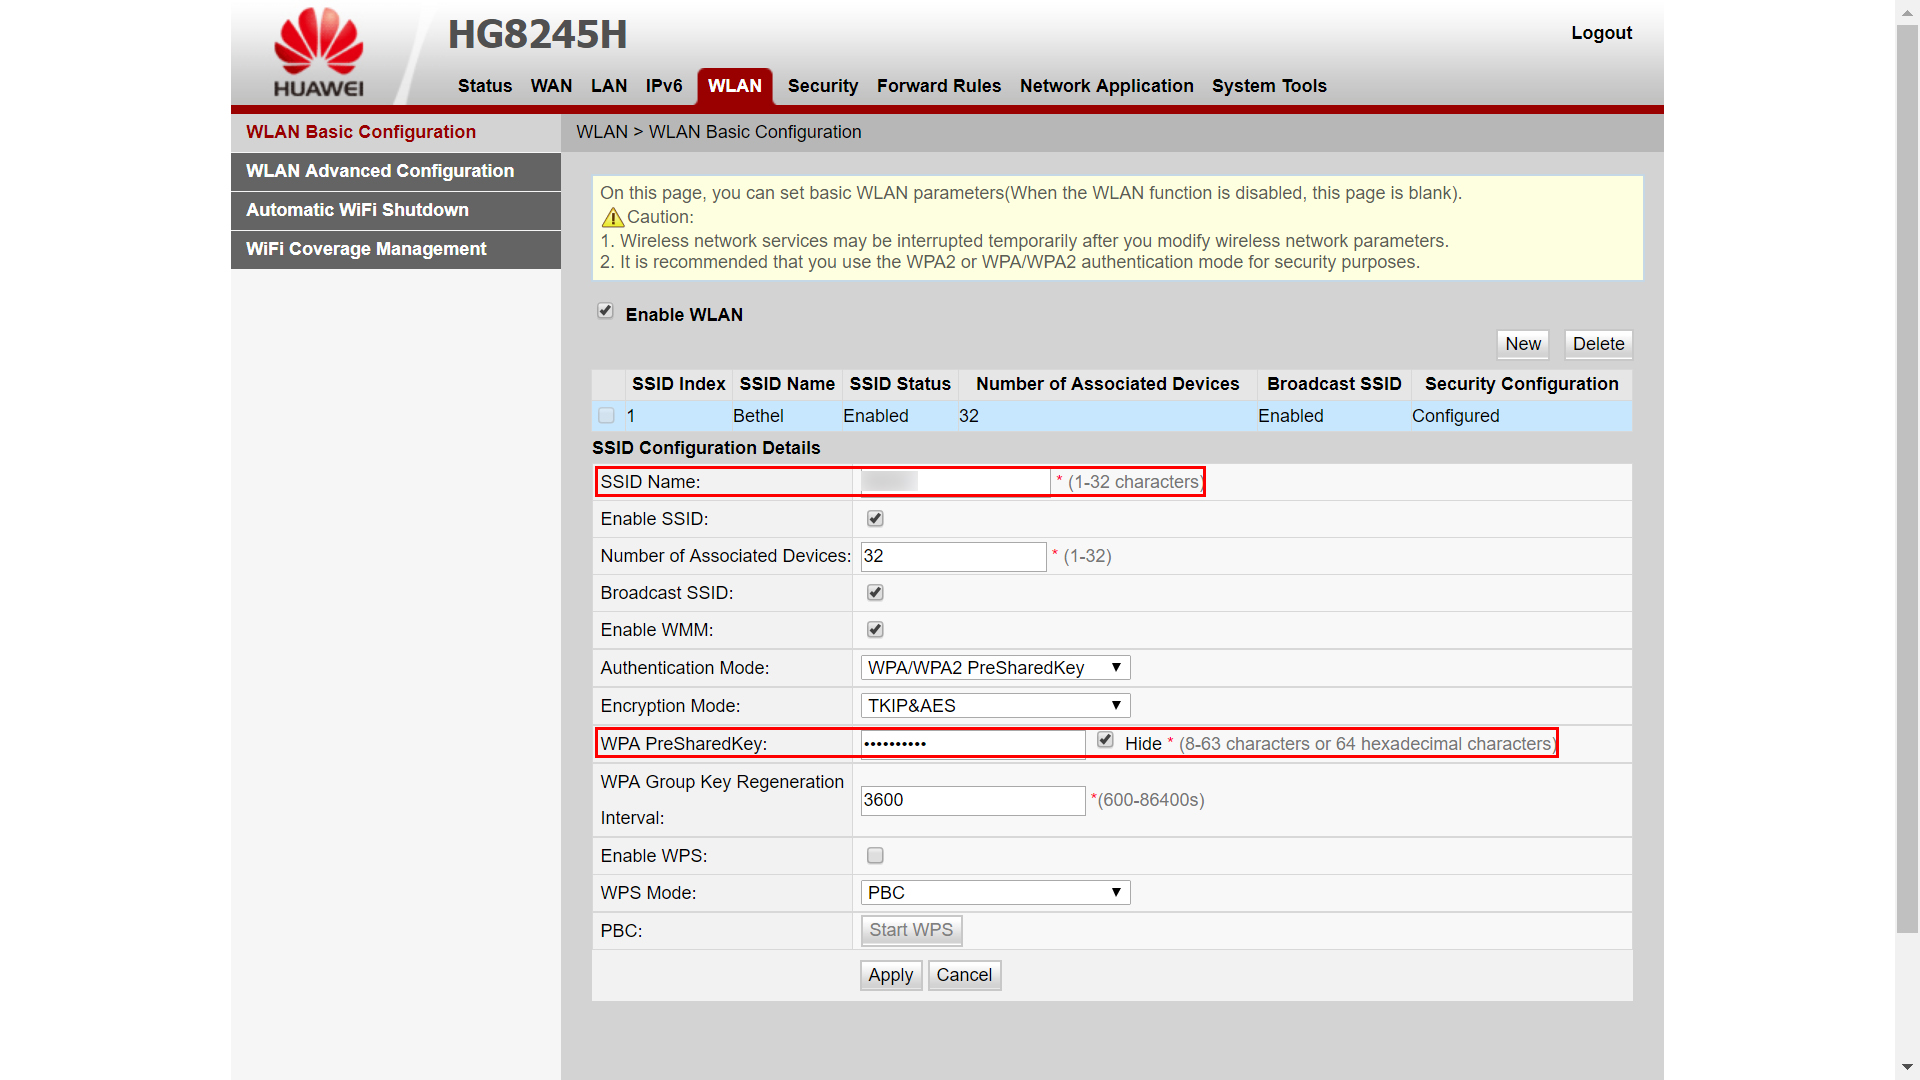Open the System Tools tab
Viewport: 1920px width, 1080px height.
click(1269, 86)
